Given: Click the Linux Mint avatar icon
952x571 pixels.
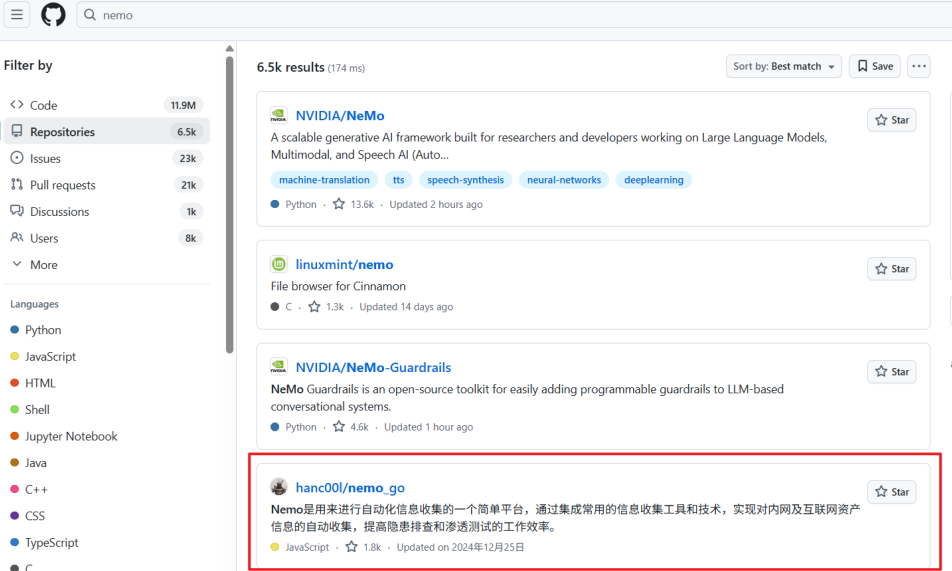Looking at the screenshot, I should (279, 264).
